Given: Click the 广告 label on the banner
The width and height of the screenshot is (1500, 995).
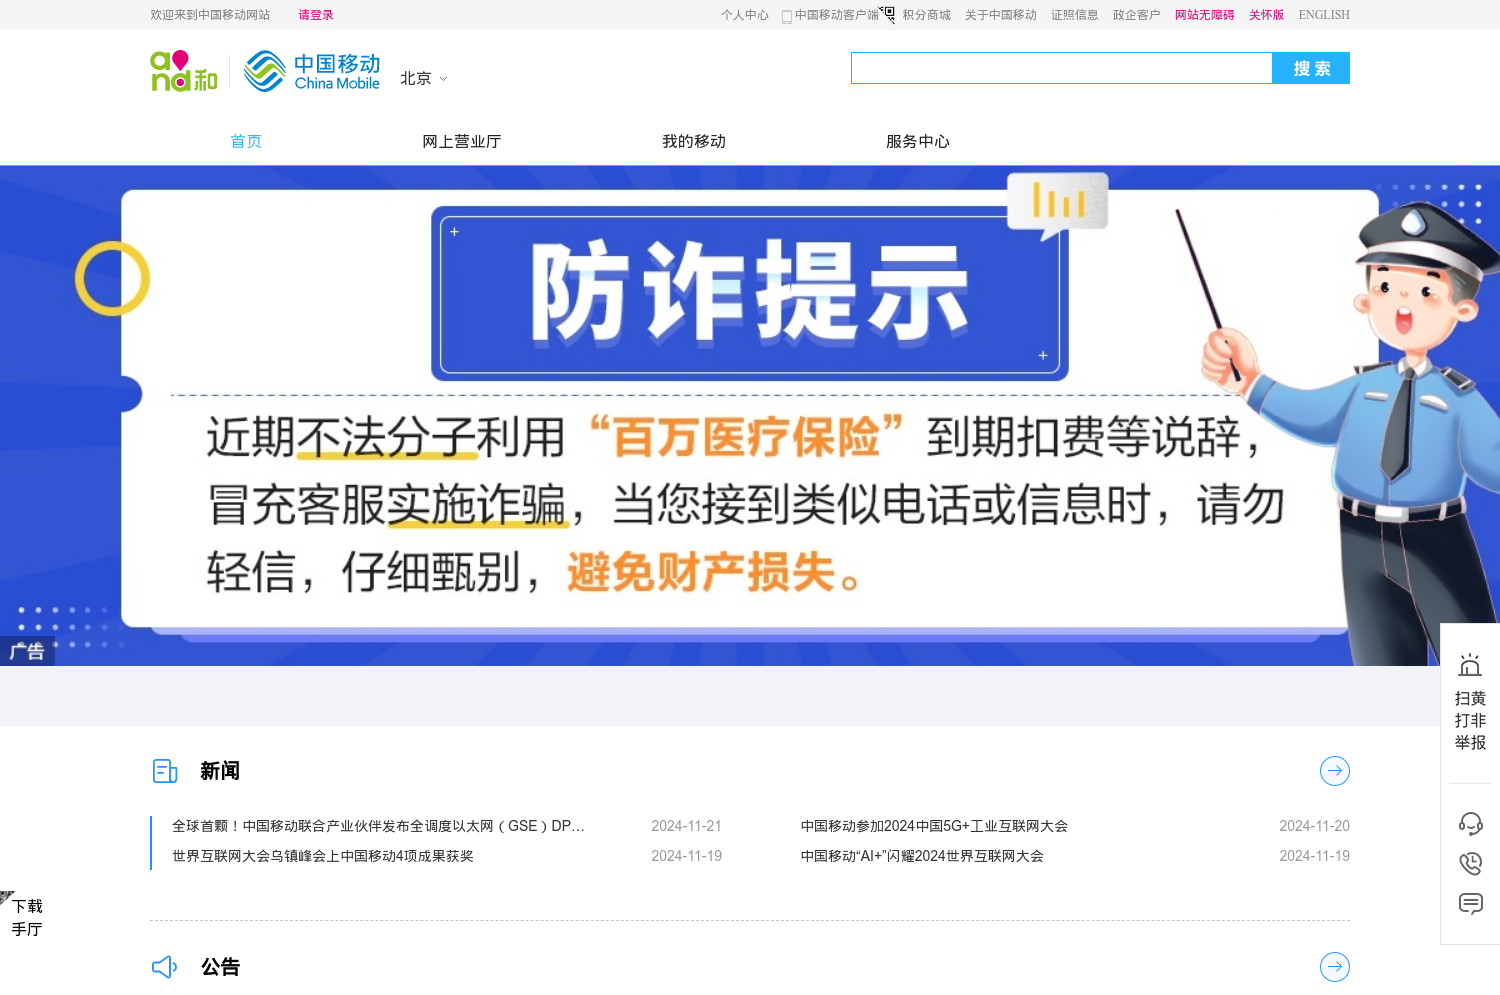Looking at the screenshot, I should (27, 652).
